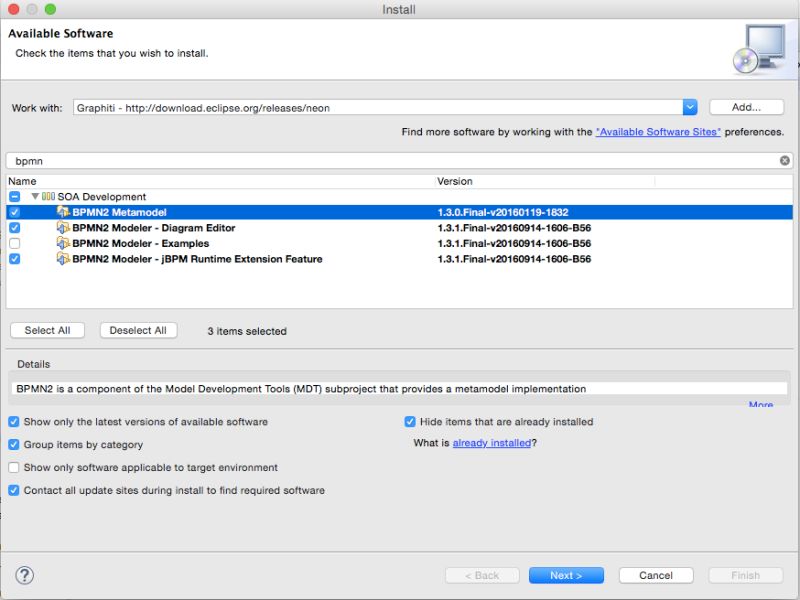Click the More link in Details
The image size is (800, 600).
(x=761, y=405)
